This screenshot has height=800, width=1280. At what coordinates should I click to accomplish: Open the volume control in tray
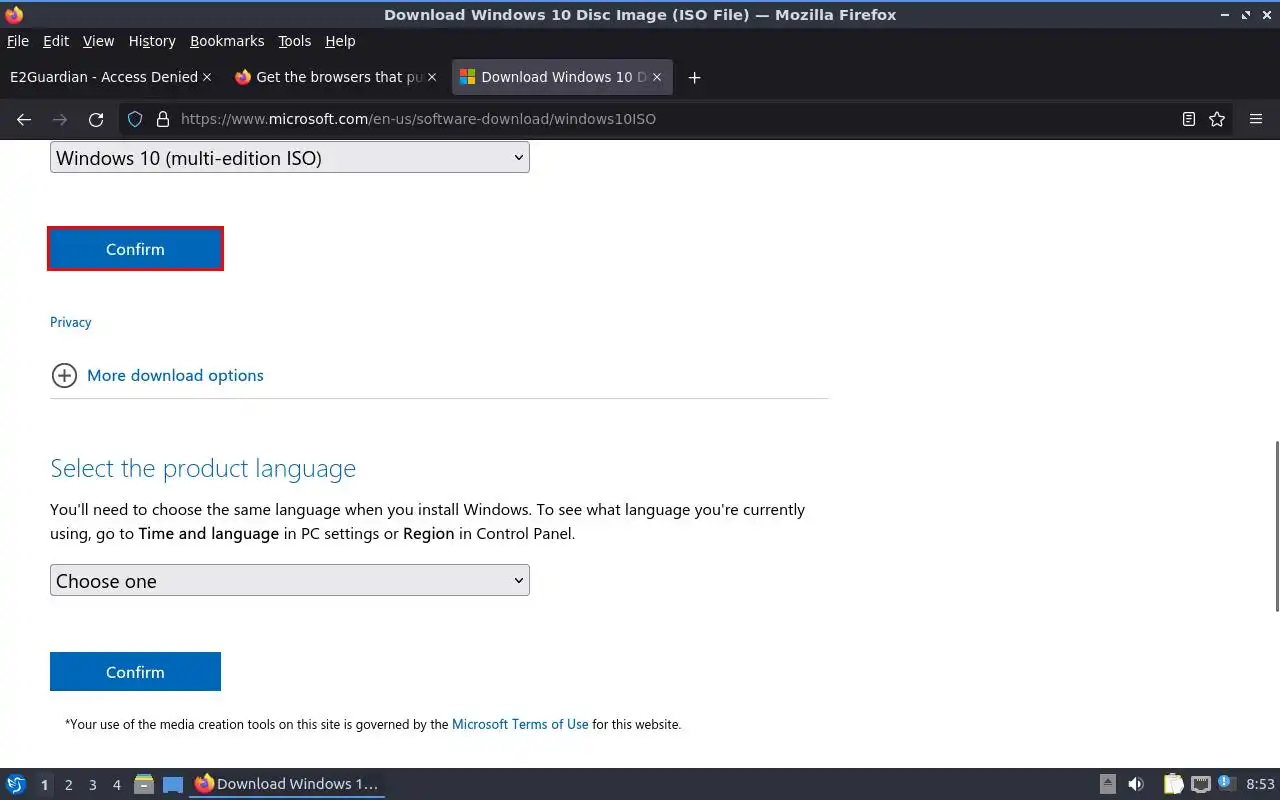(x=1136, y=784)
